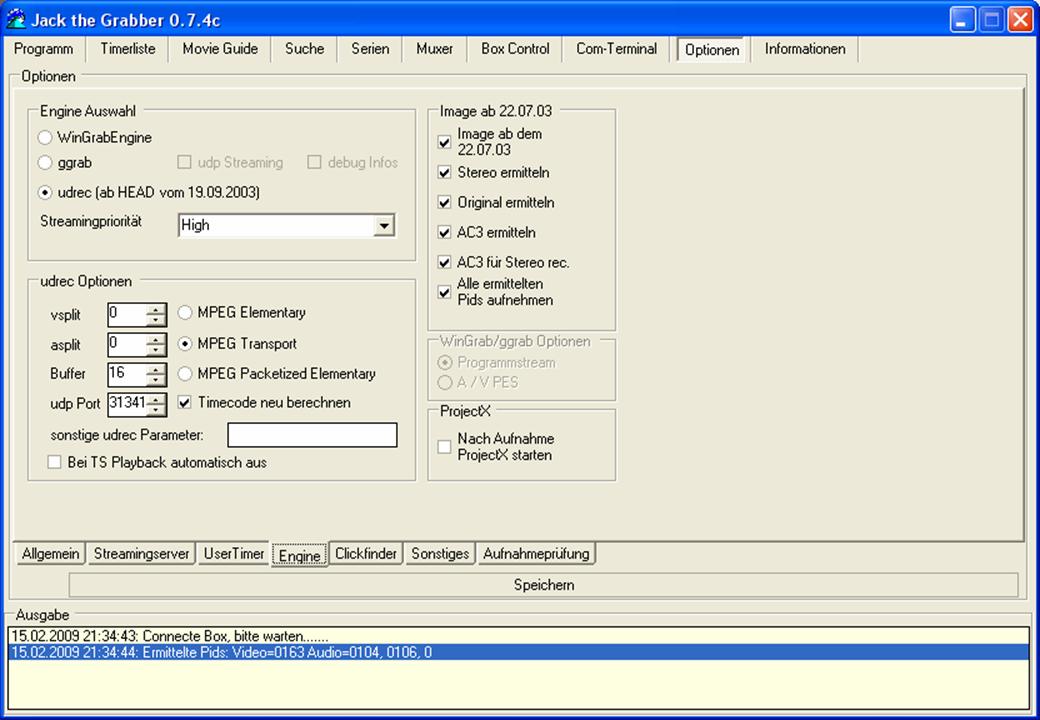Select MPEG Elementary format

pos(185,312)
